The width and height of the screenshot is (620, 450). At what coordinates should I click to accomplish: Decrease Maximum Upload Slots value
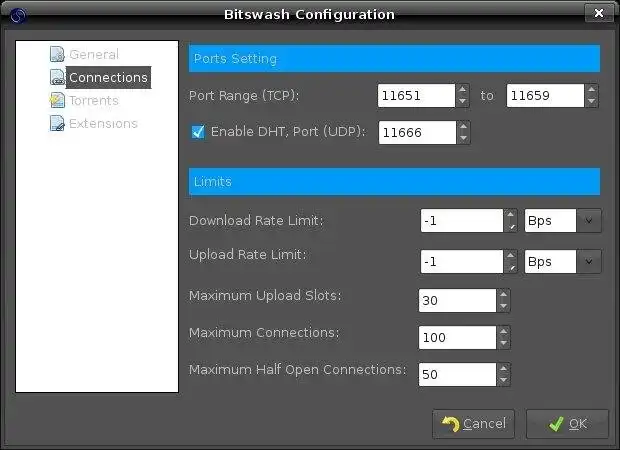[x=503, y=306]
